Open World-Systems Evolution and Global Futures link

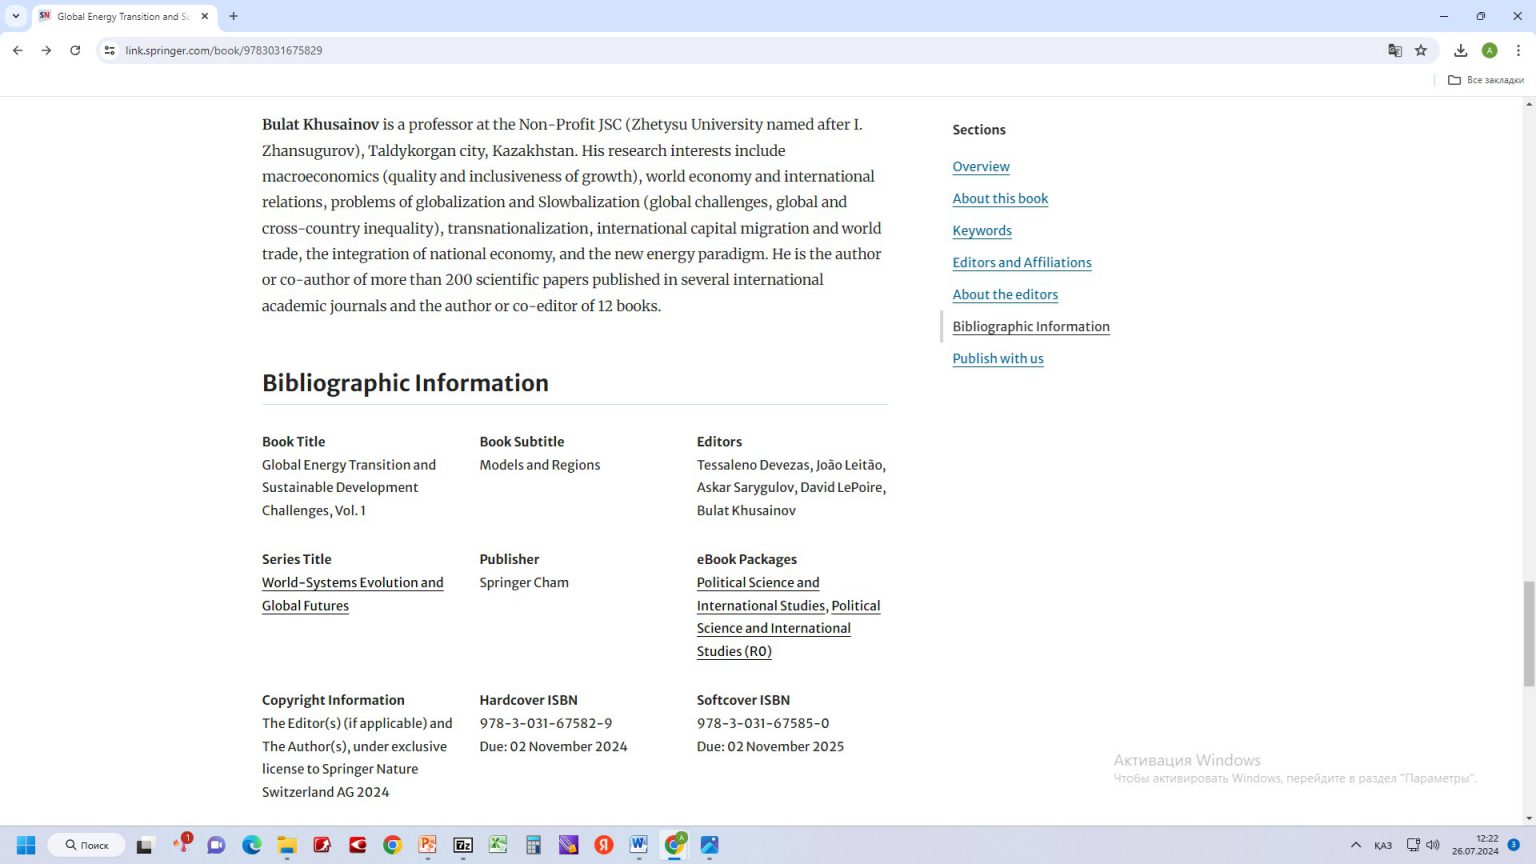(x=352, y=583)
